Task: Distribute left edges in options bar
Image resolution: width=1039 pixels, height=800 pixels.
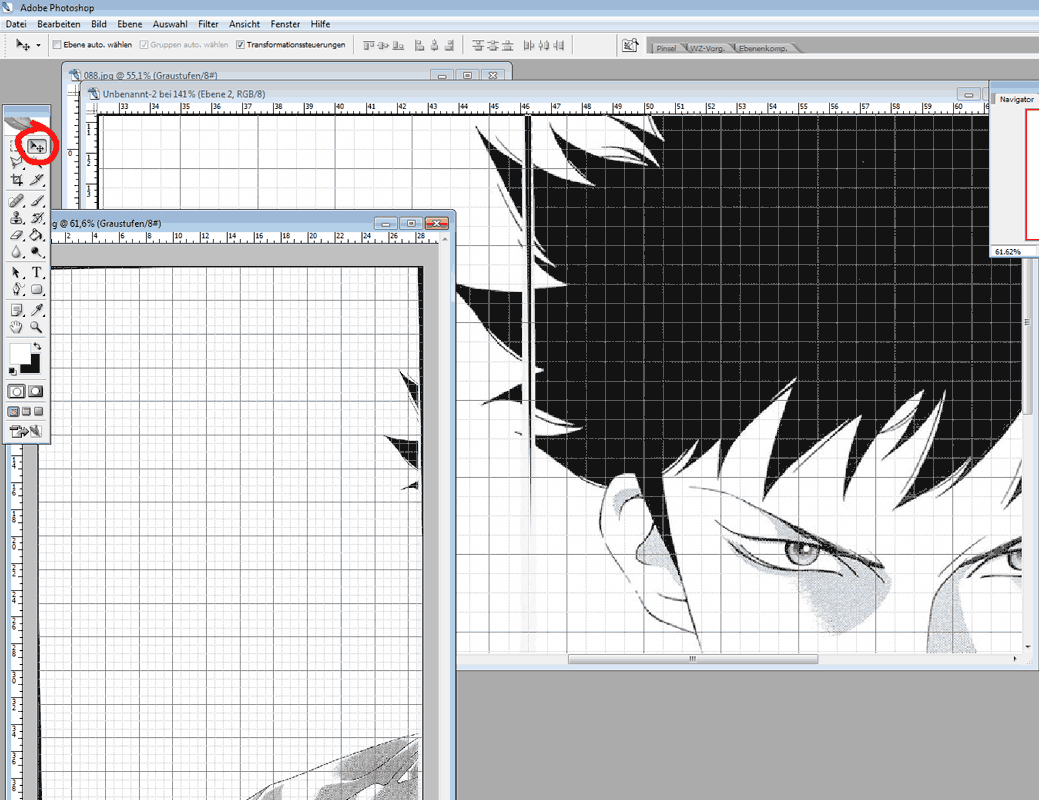Action: click(x=529, y=45)
